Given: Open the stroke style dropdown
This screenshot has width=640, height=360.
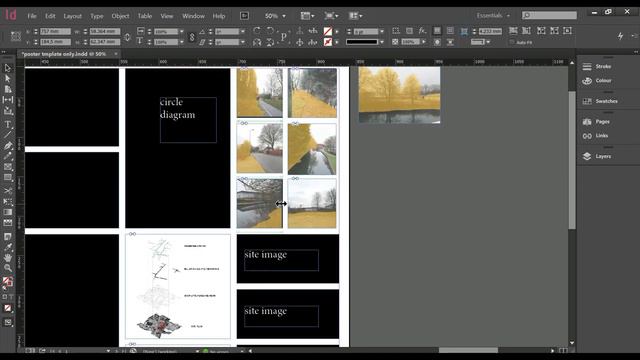Looking at the screenshot, I should tap(382, 42).
